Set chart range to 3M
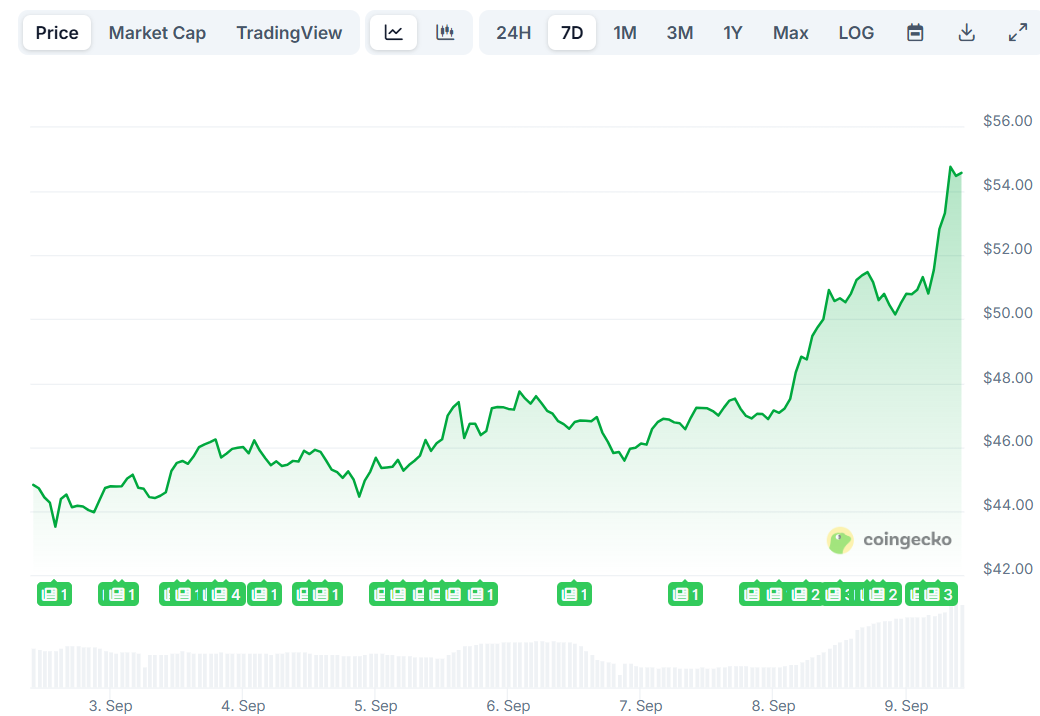1040x716 pixels. 680,32
